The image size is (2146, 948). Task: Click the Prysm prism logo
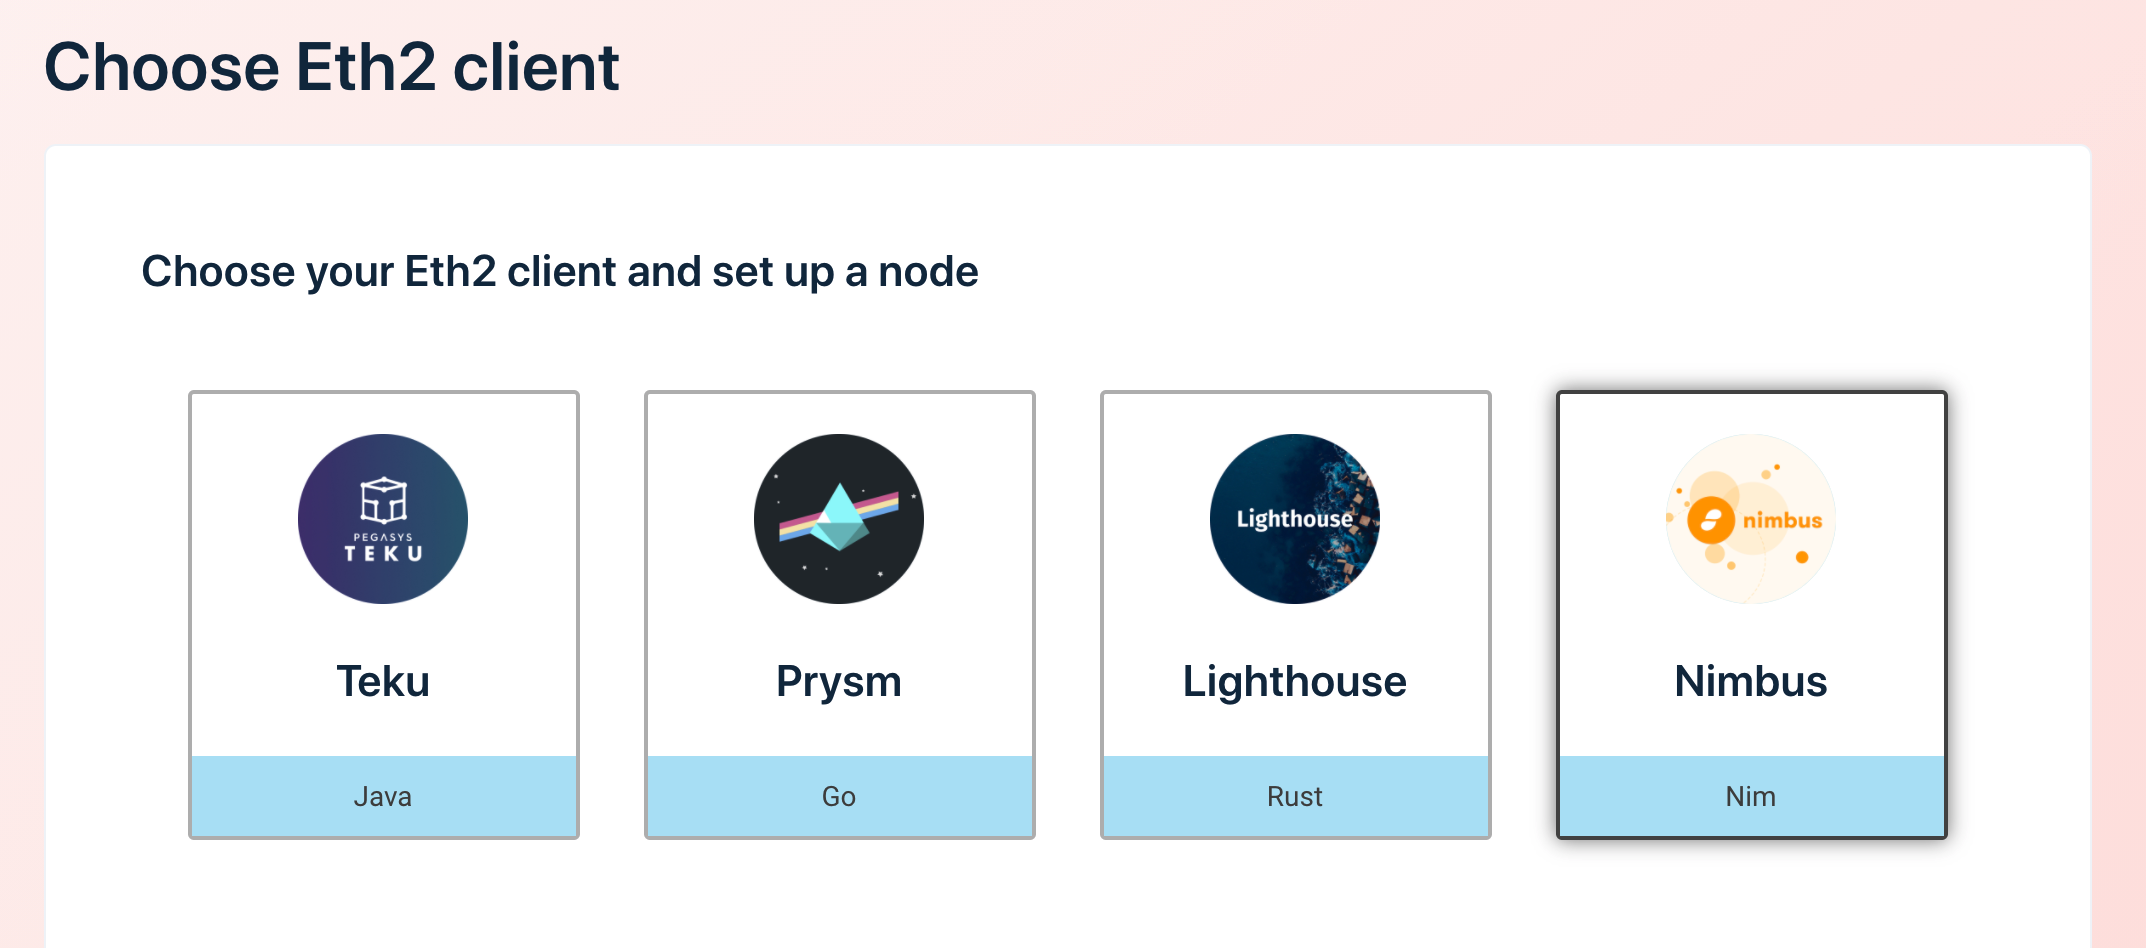coord(839,518)
